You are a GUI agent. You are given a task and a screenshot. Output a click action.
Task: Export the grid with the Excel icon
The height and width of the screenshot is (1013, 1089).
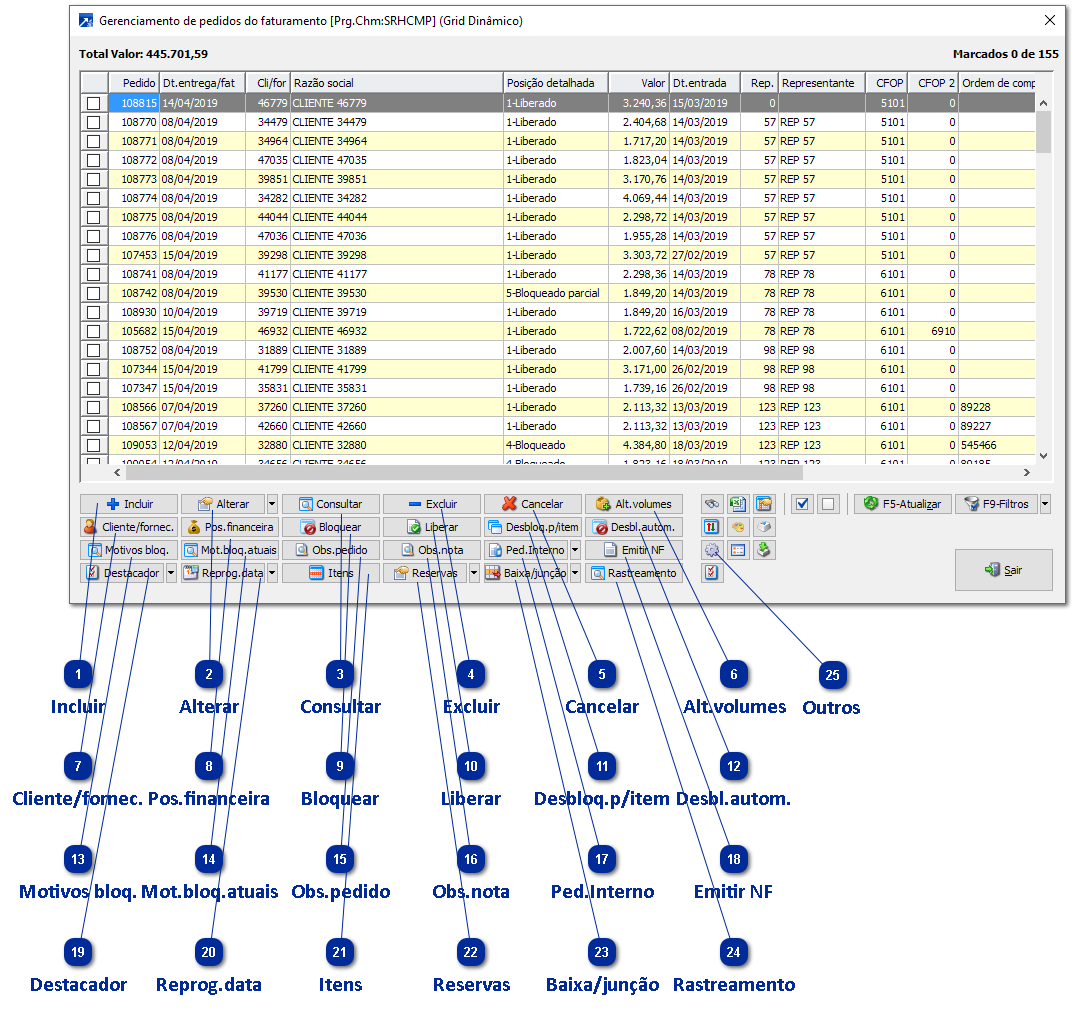click(738, 504)
